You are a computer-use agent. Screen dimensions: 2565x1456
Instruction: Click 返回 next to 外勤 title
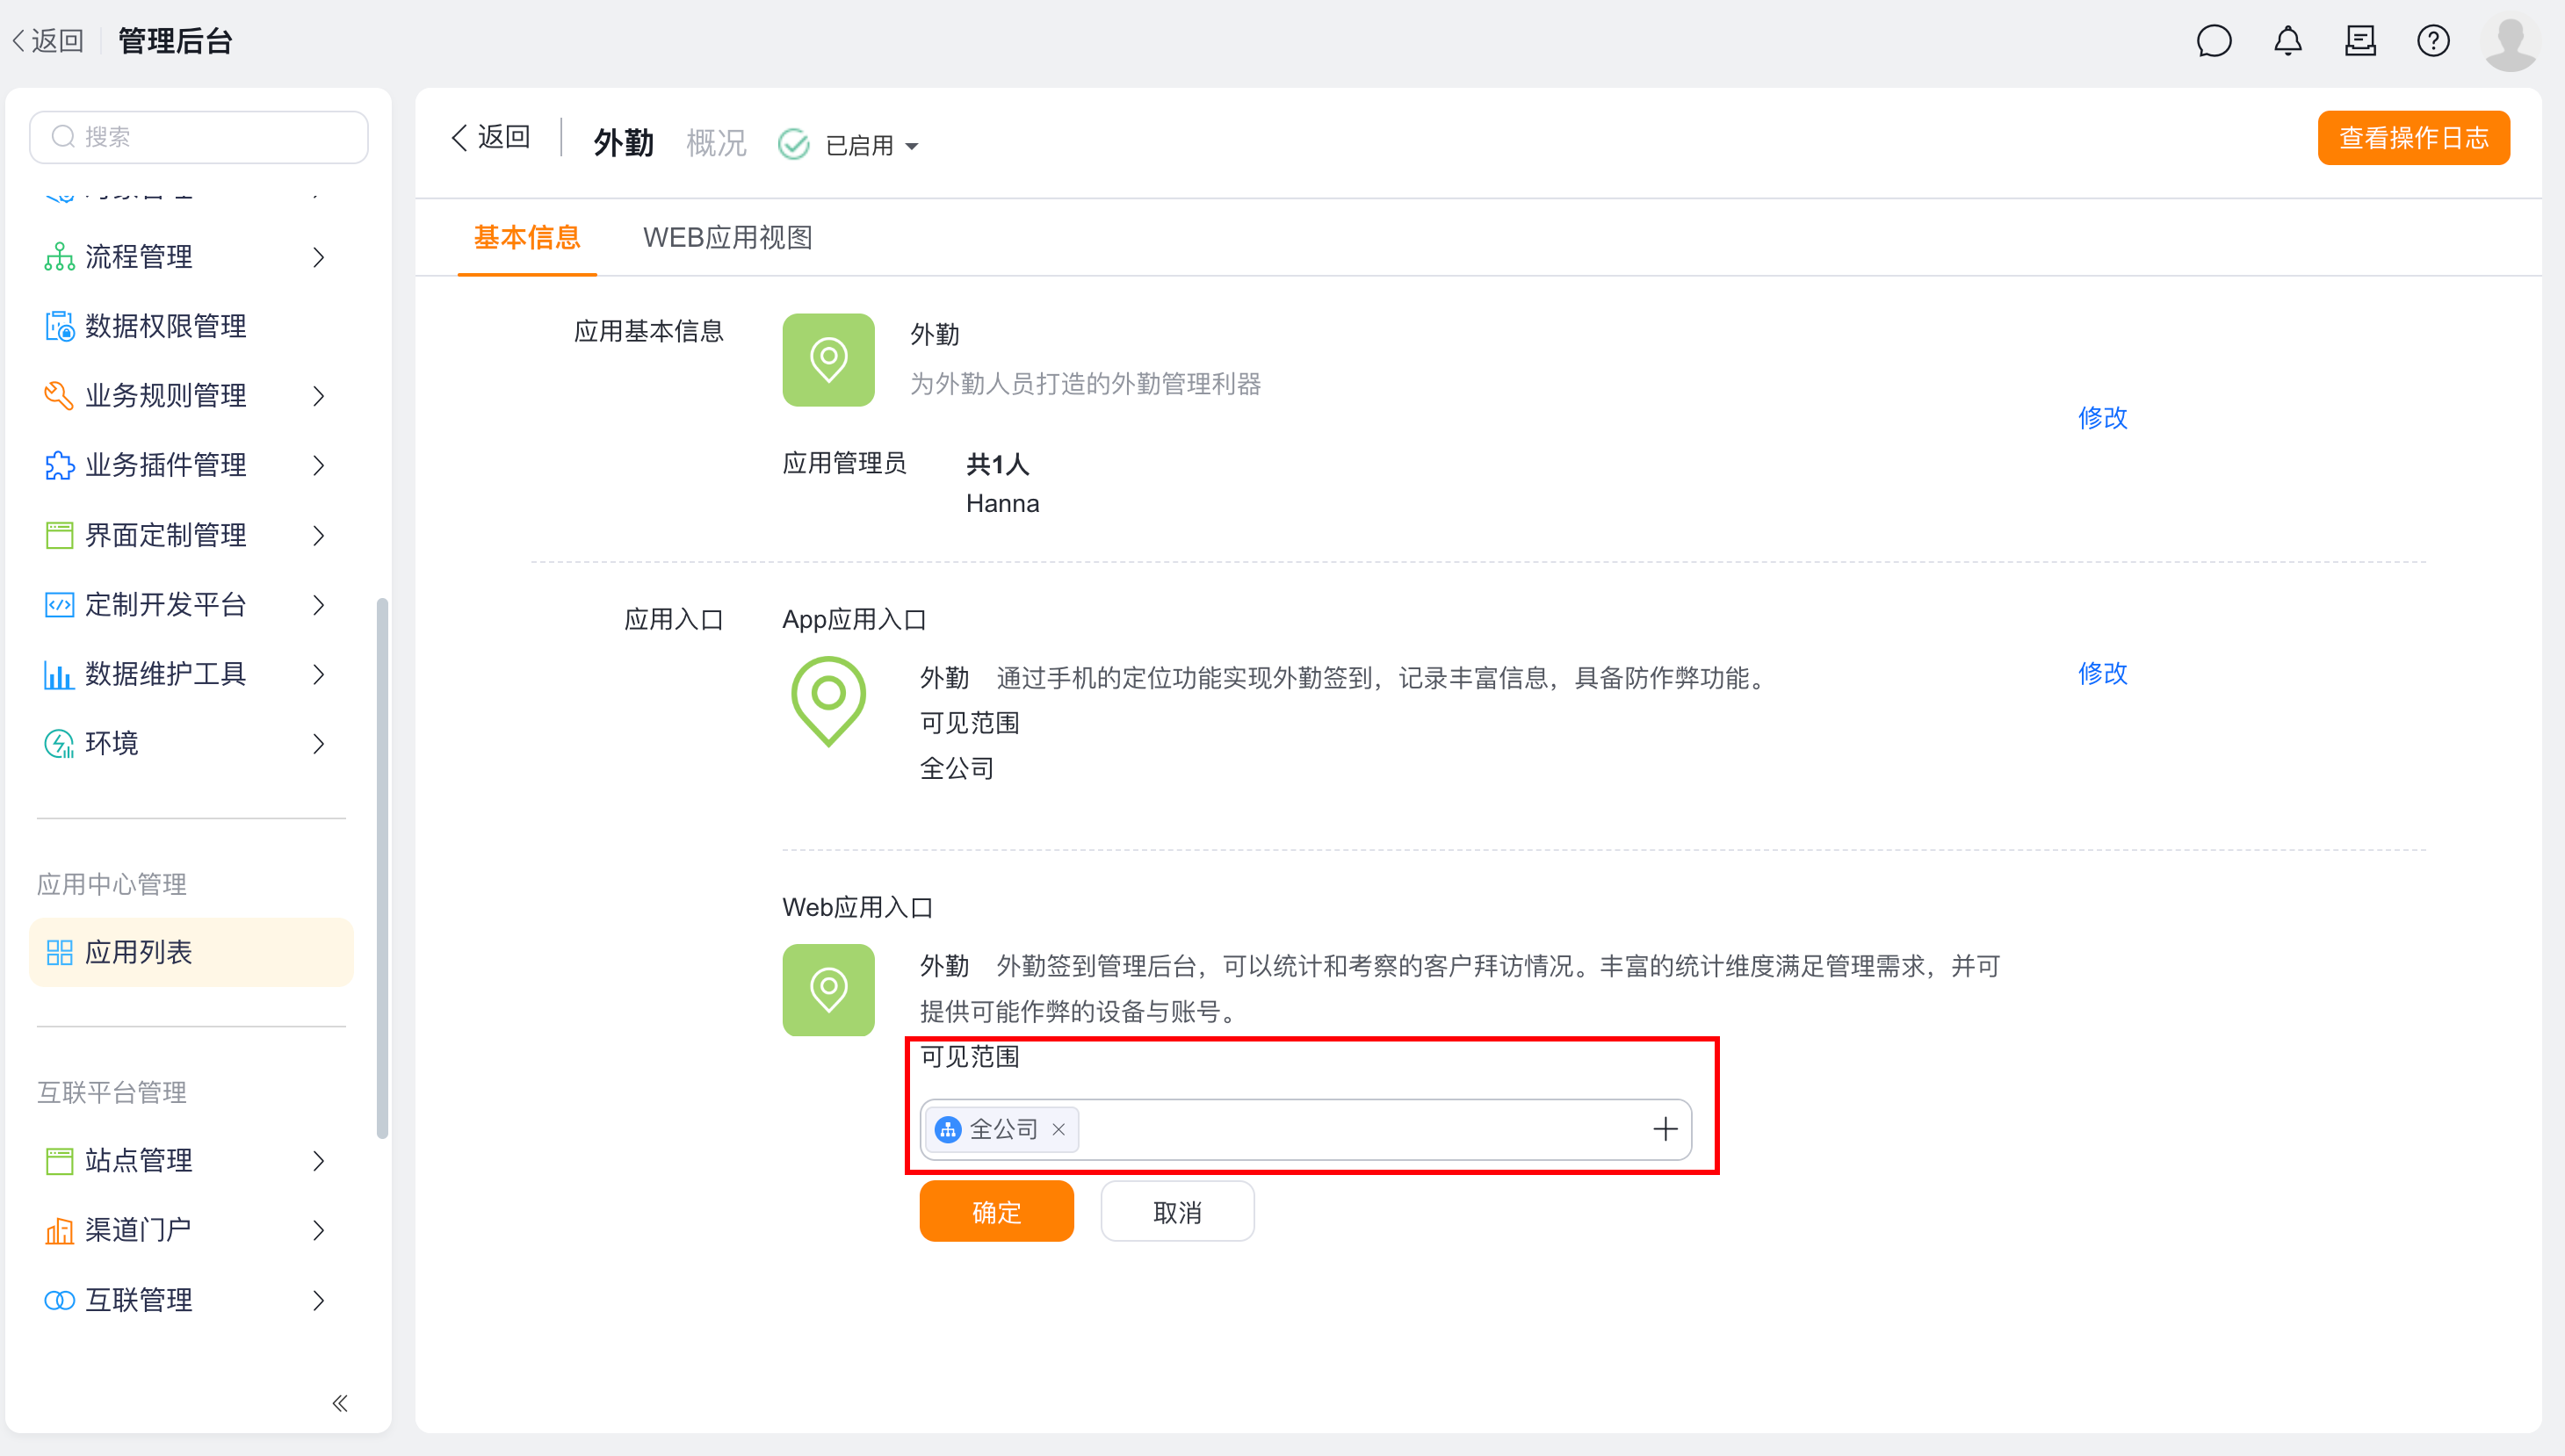pyautogui.click(x=490, y=137)
